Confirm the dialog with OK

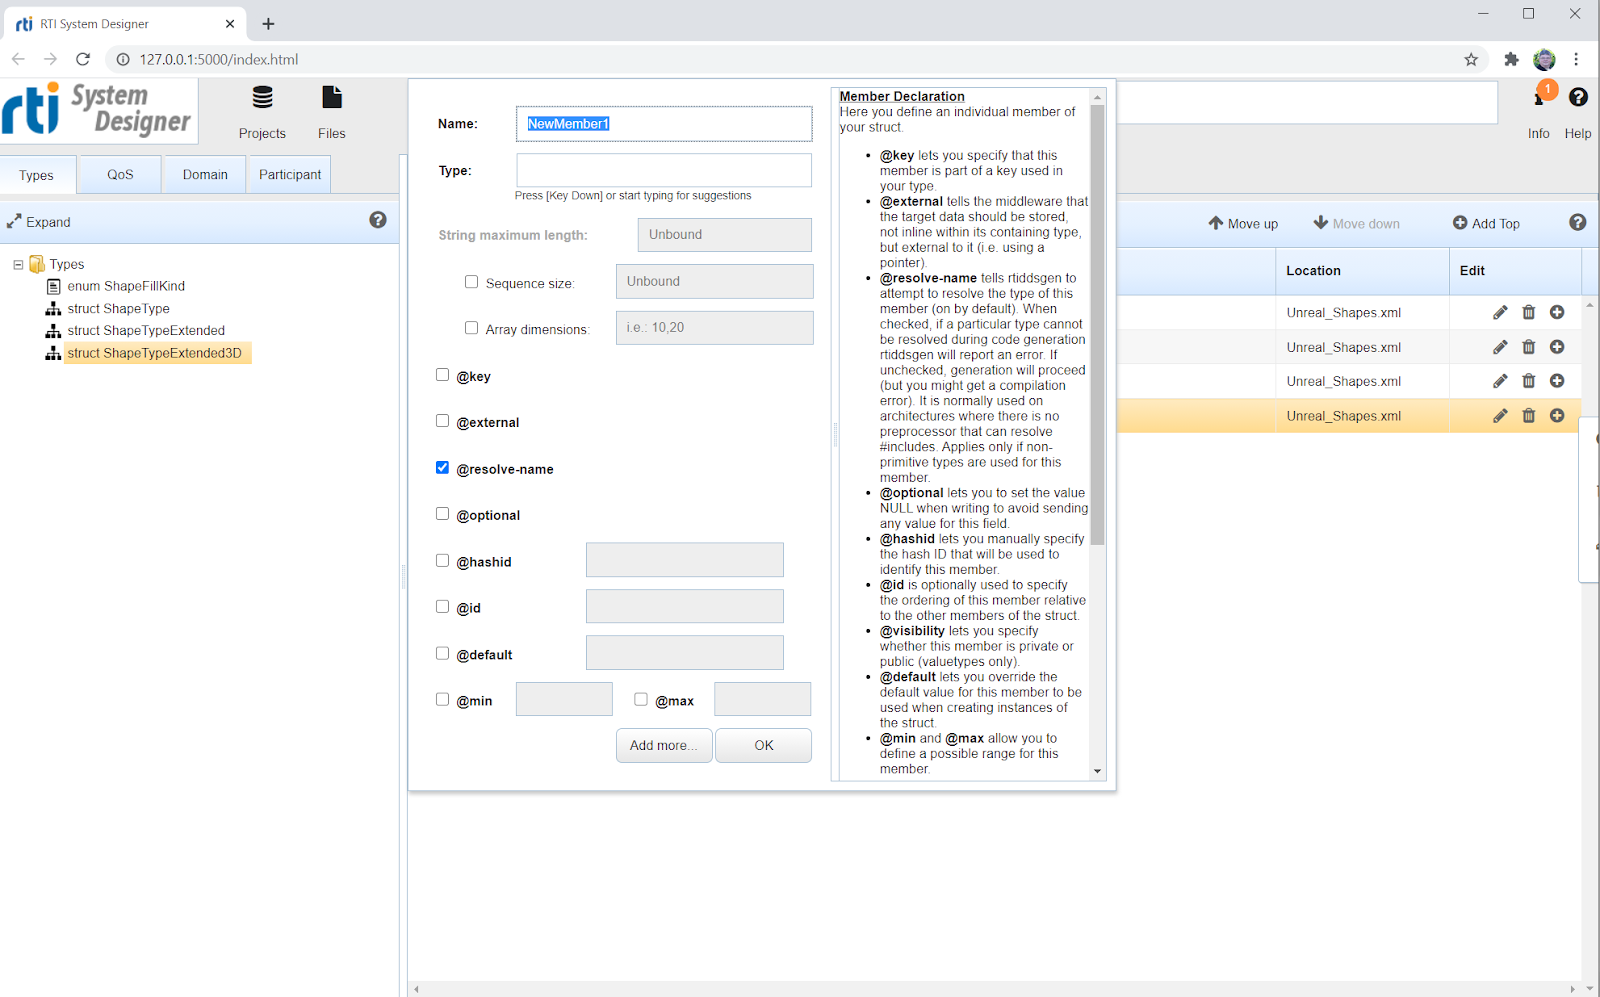(x=764, y=745)
